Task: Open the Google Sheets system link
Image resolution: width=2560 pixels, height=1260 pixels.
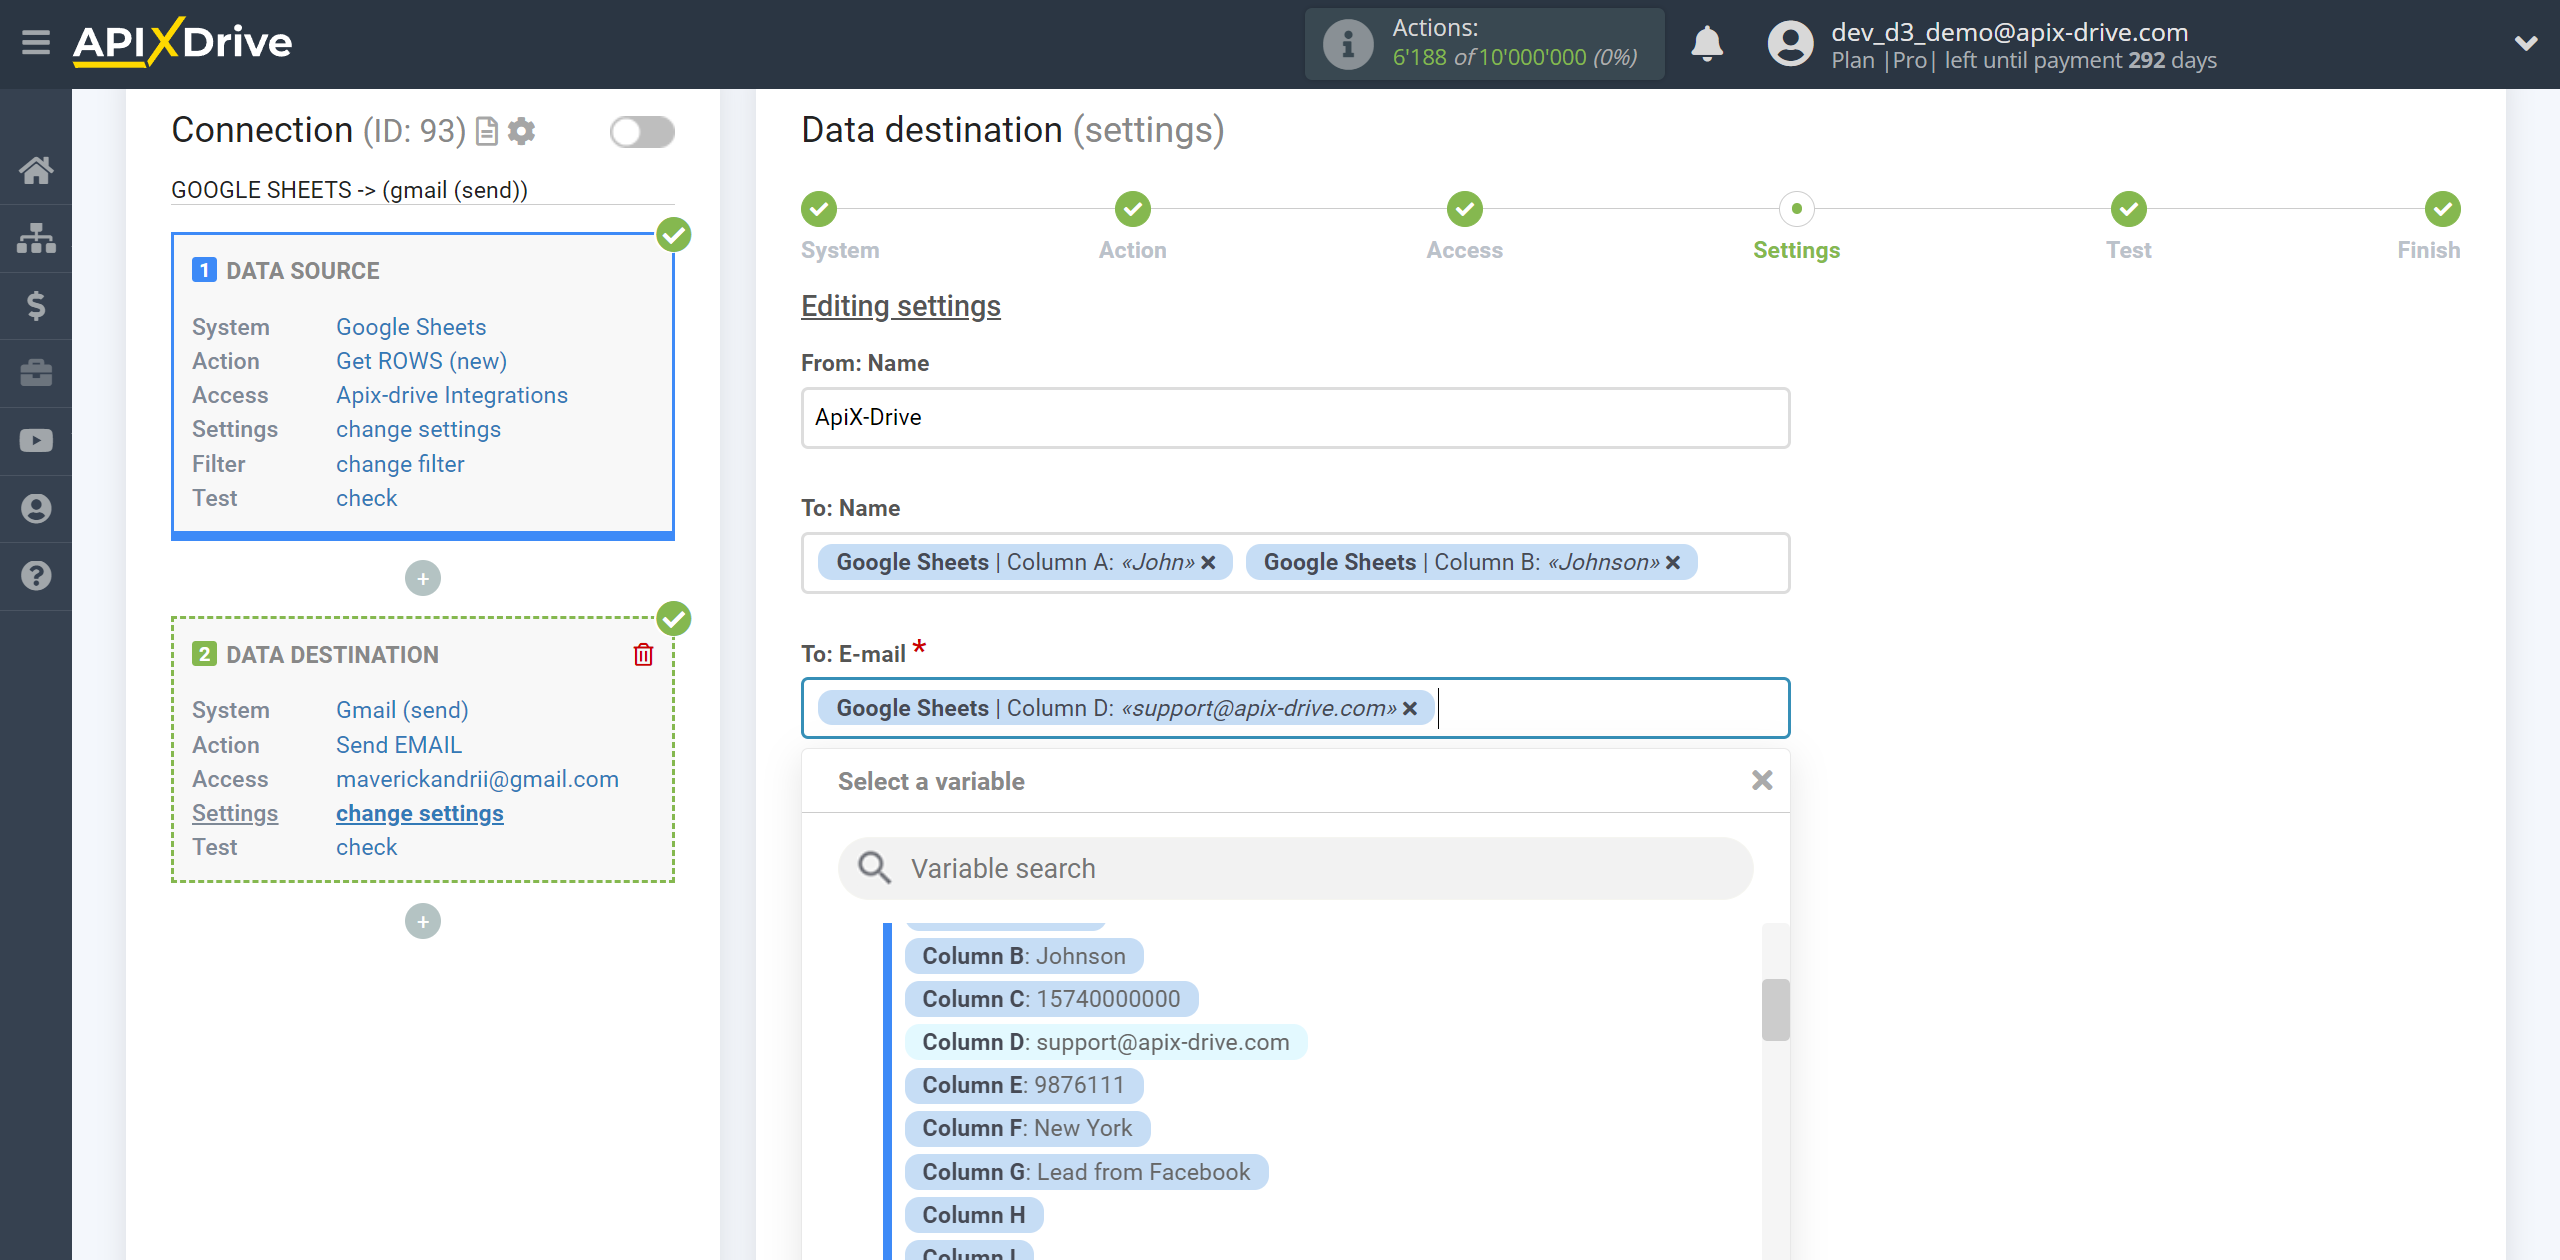Action: [411, 327]
